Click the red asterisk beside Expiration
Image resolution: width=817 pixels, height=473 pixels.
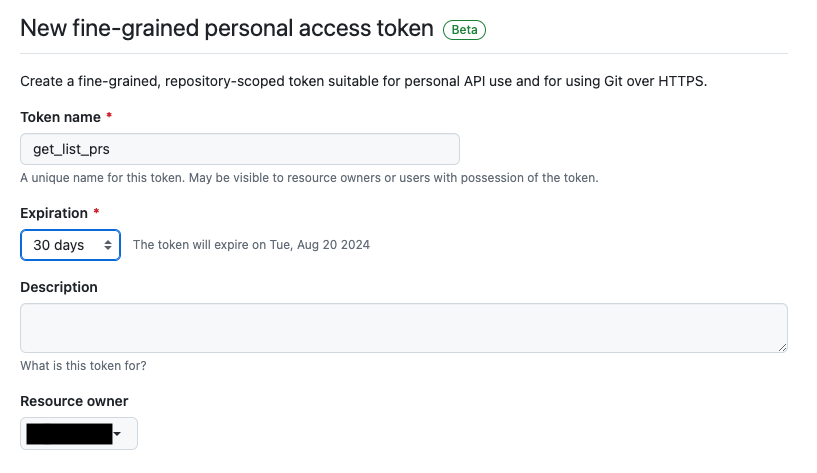[97, 213]
